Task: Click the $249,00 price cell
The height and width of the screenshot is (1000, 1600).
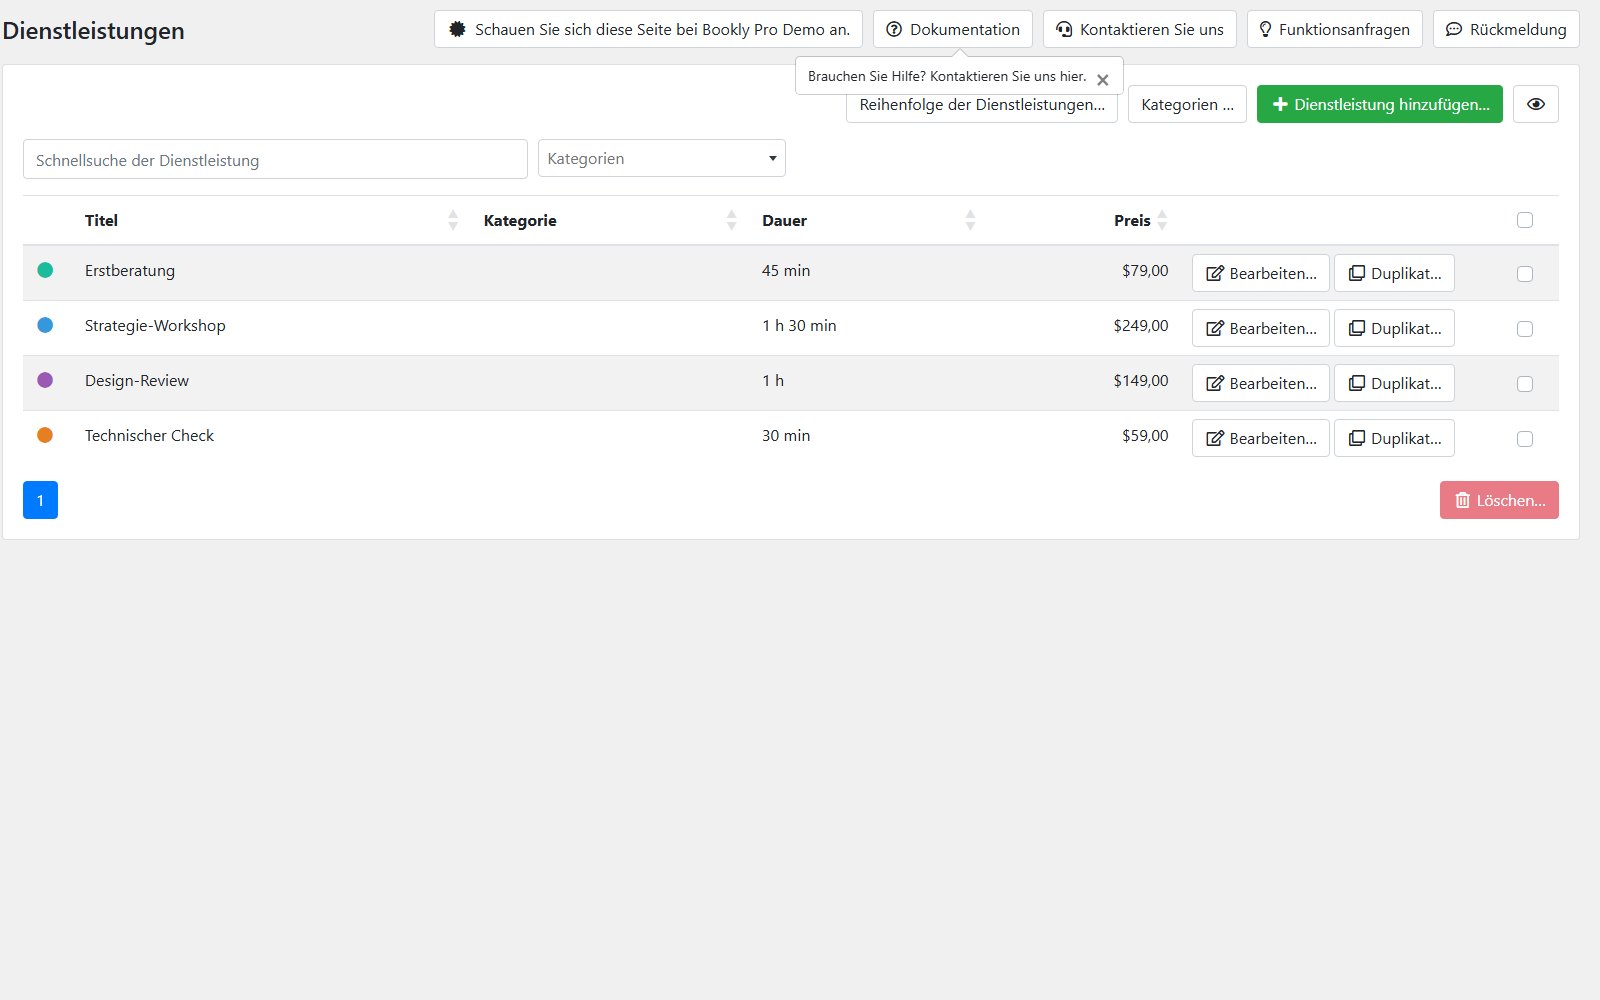Action: pyautogui.click(x=1141, y=326)
